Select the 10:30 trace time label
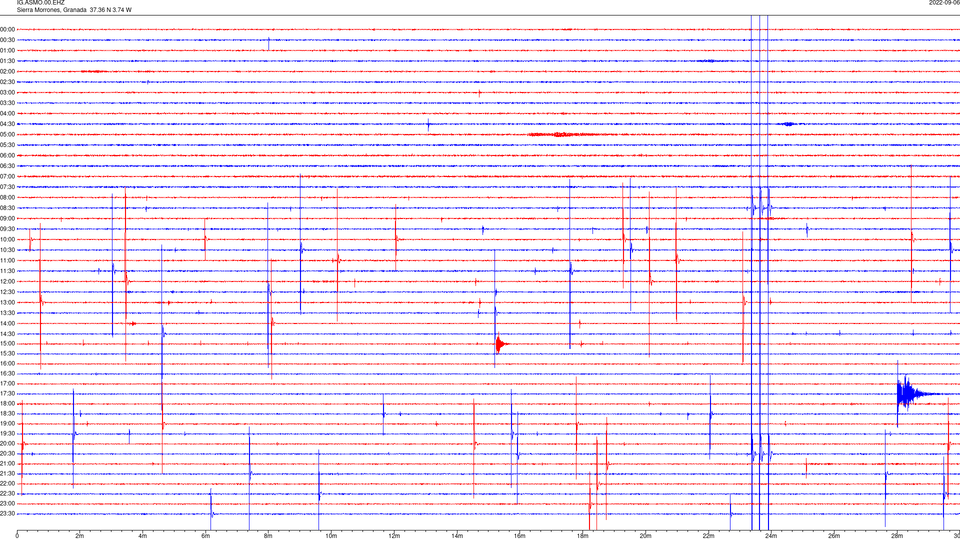960x540 pixels. coord(8,250)
